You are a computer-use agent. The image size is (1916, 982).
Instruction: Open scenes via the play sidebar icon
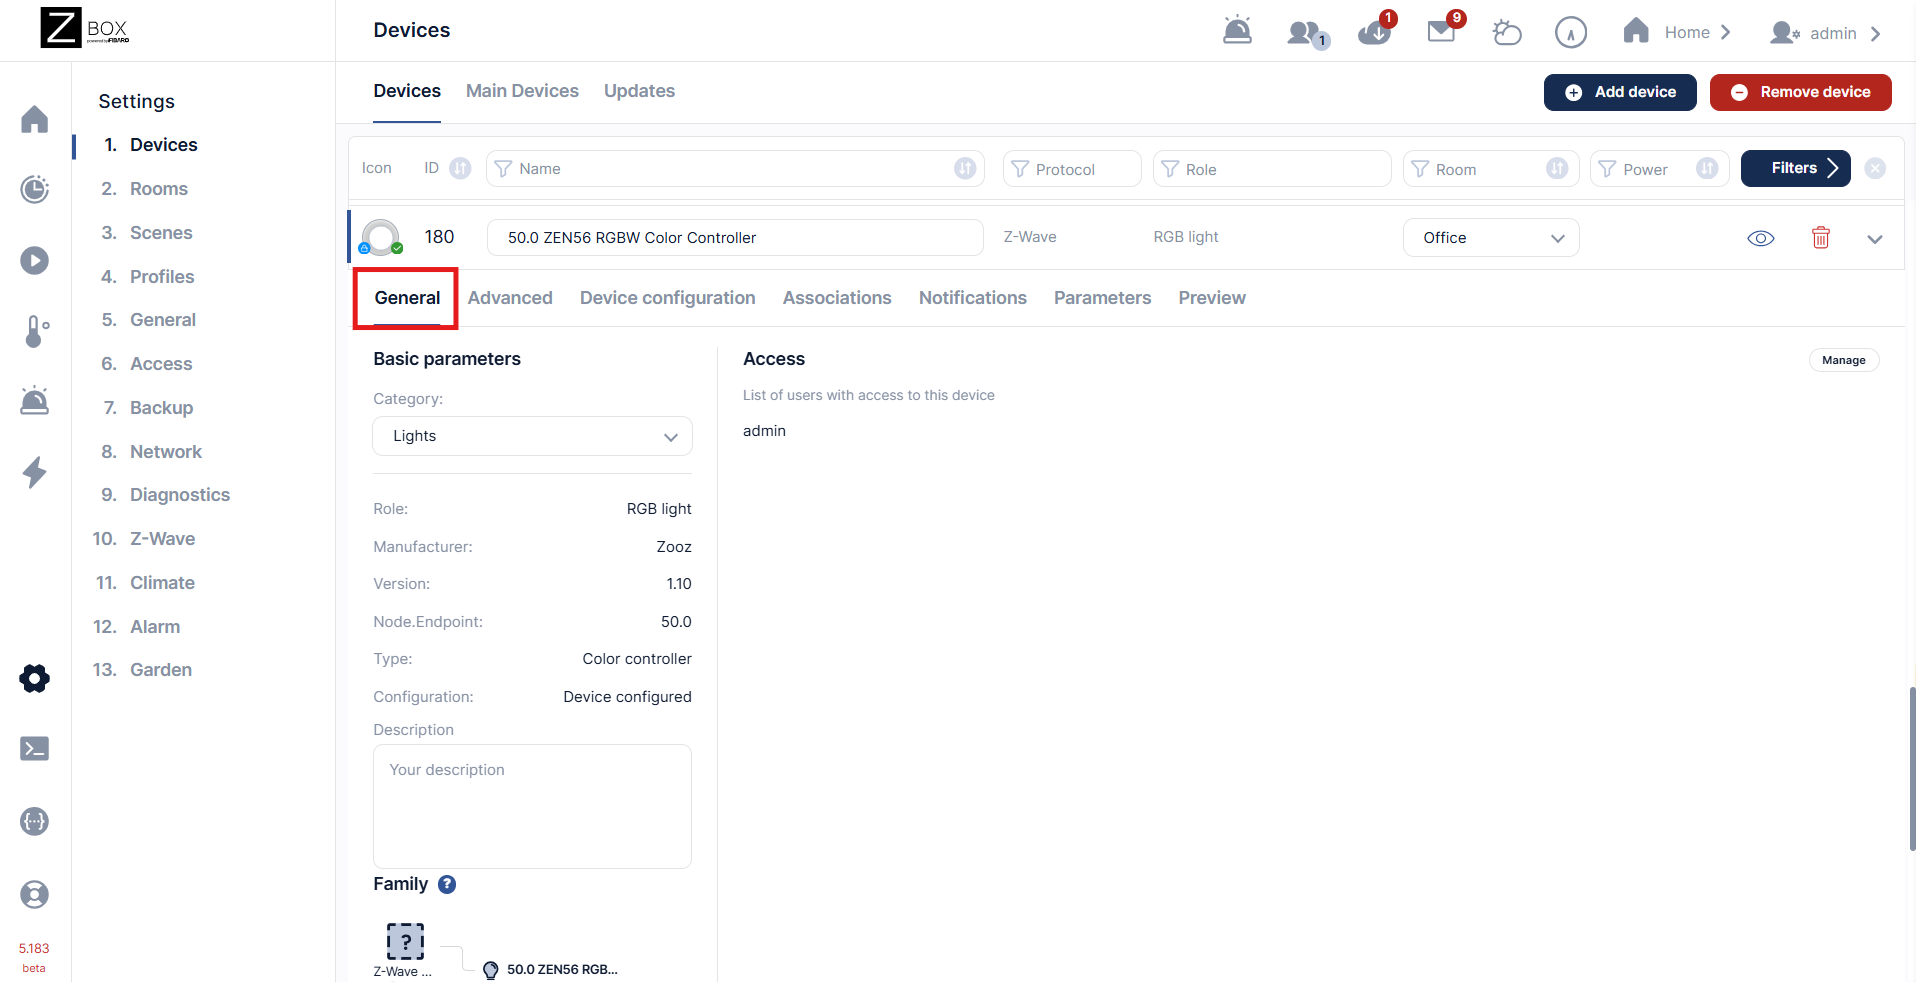[35, 261]
